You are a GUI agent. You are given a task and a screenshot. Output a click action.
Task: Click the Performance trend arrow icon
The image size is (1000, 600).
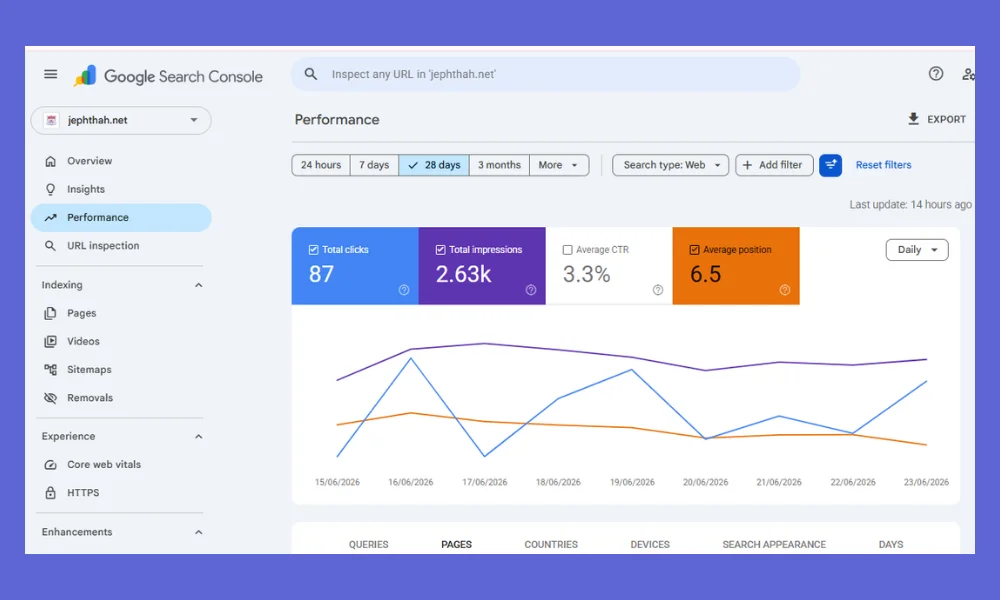(x=50, y=217)
